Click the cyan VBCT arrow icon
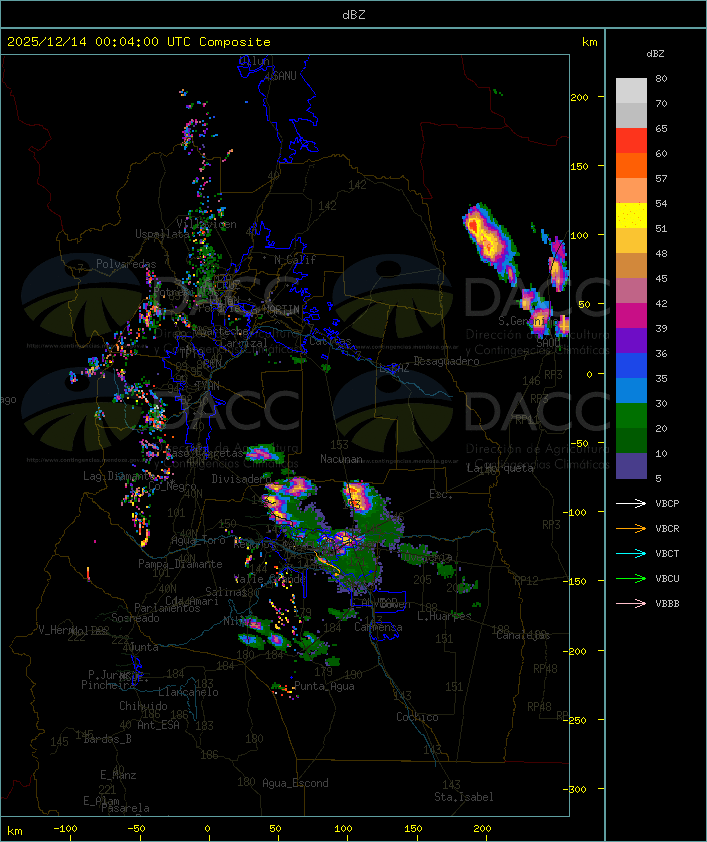Image resolution: width=707 pixels, height=842 pixels. pyautogui.click(x=631, y=553)
